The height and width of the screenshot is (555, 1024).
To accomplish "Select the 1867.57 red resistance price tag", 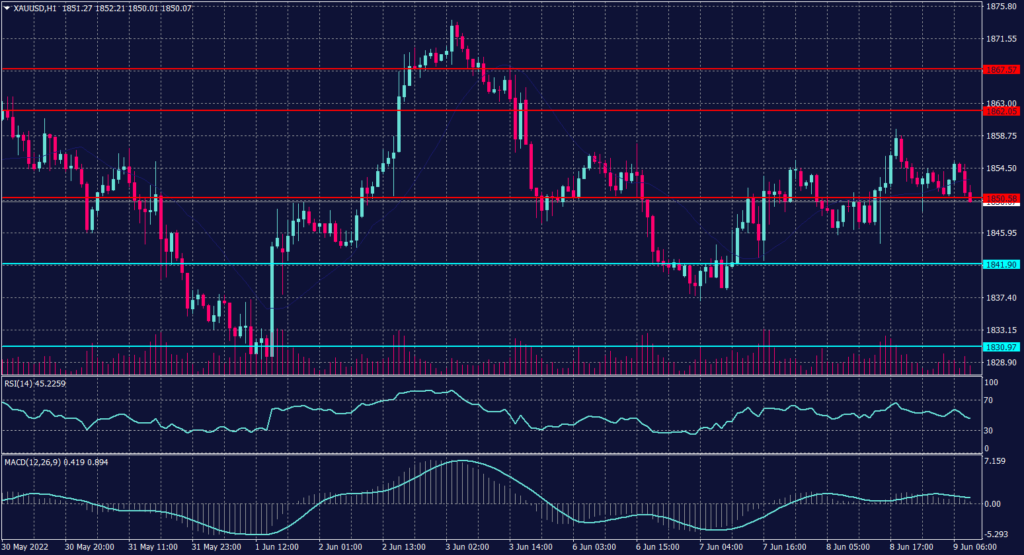I will (1000, 70).
